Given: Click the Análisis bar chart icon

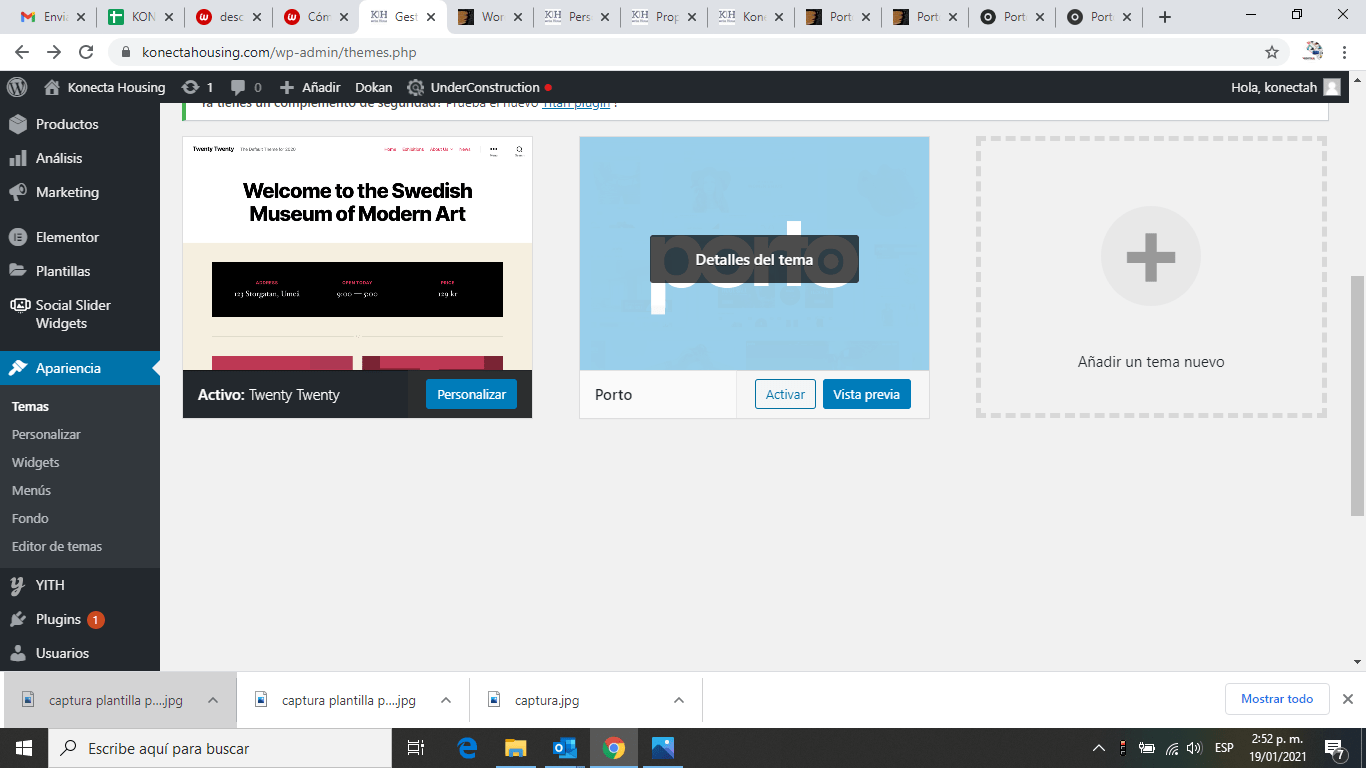Looking at the screenshot, I should (18, 158).
